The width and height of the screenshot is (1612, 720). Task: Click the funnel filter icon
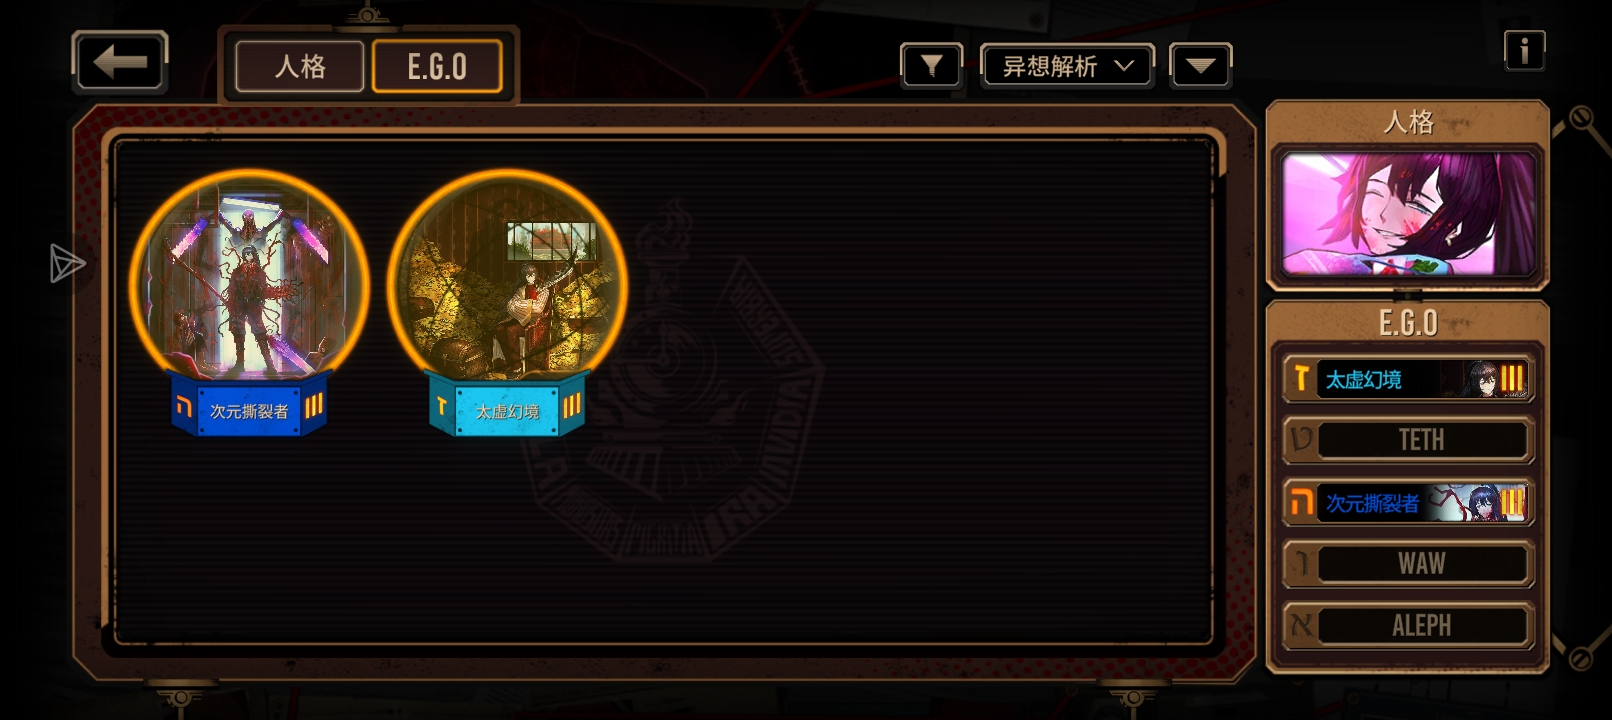[931, 66]
